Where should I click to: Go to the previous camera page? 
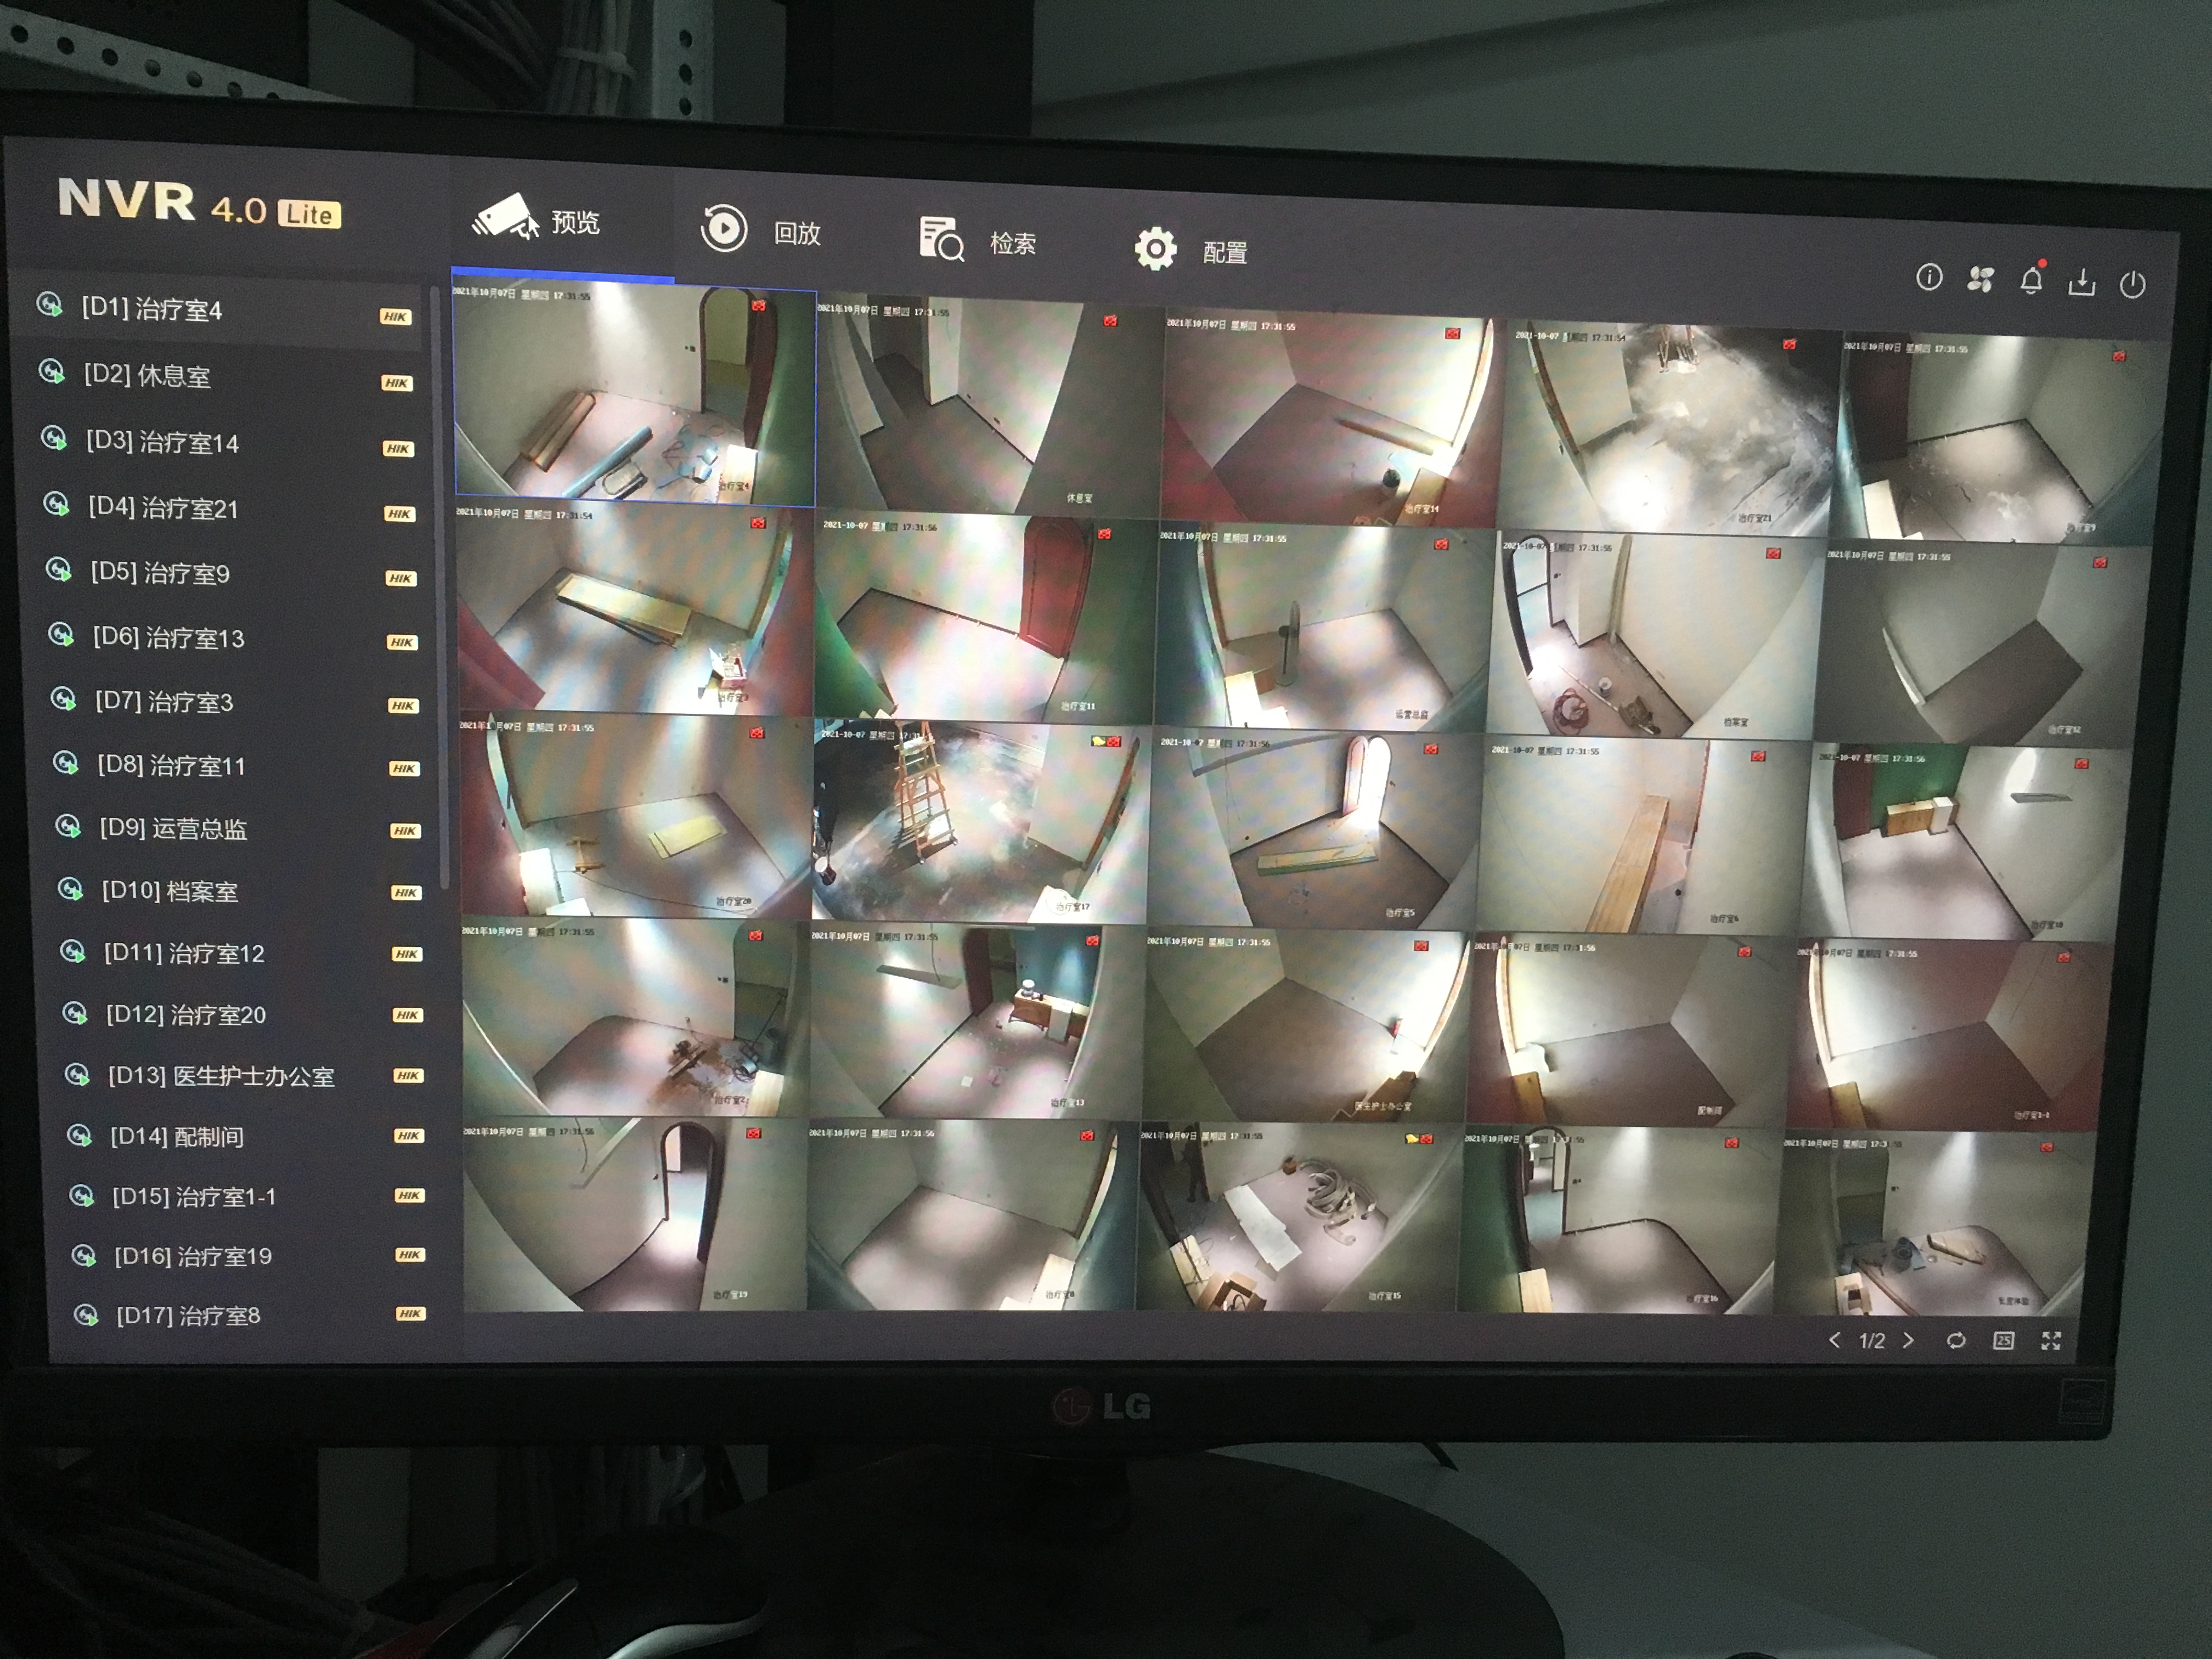pos(1834,1340)
